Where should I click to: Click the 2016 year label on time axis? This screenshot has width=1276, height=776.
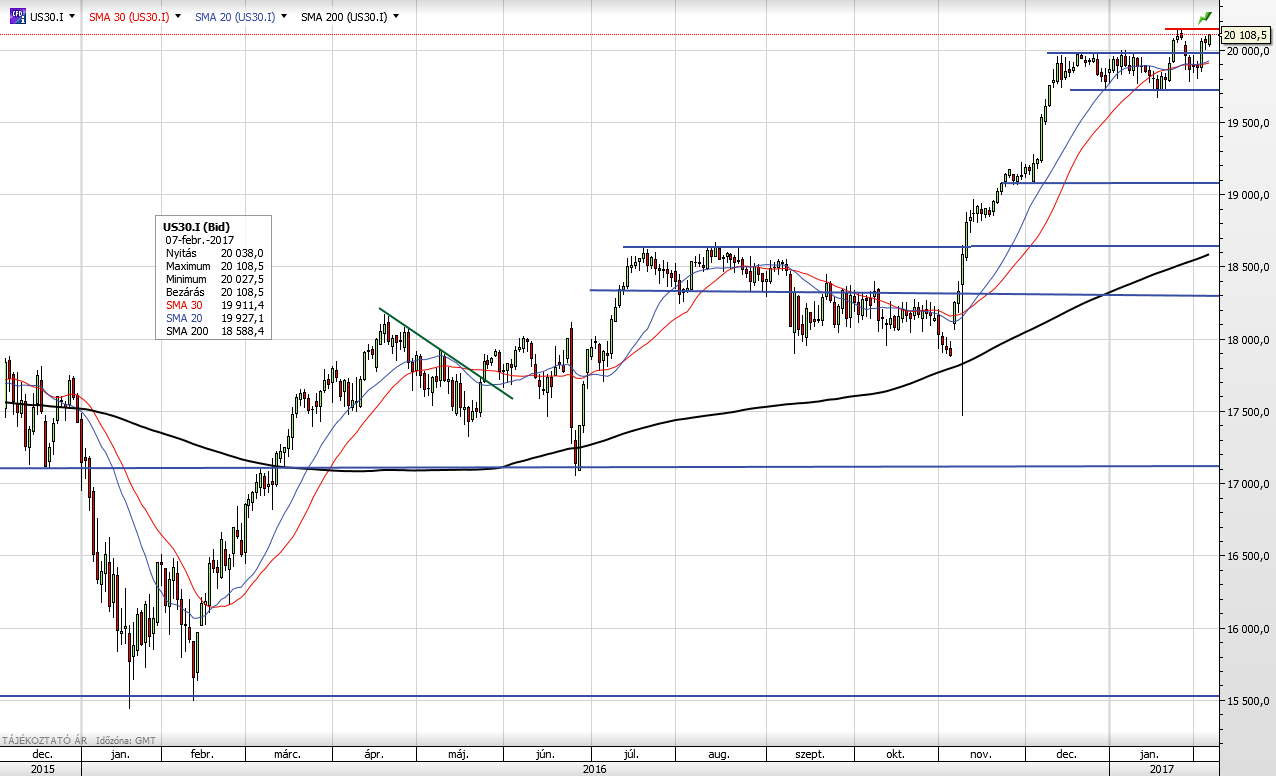594,769
